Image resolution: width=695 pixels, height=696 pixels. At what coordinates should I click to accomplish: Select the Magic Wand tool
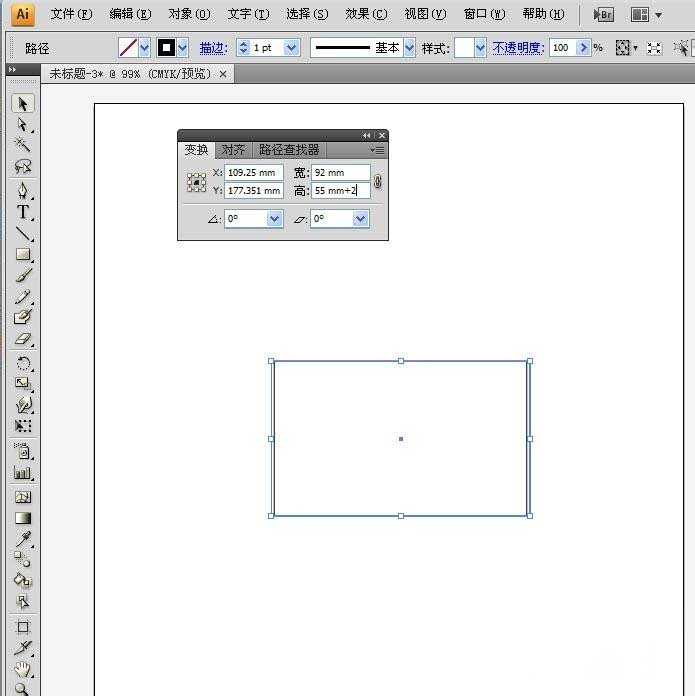point(23,145)
